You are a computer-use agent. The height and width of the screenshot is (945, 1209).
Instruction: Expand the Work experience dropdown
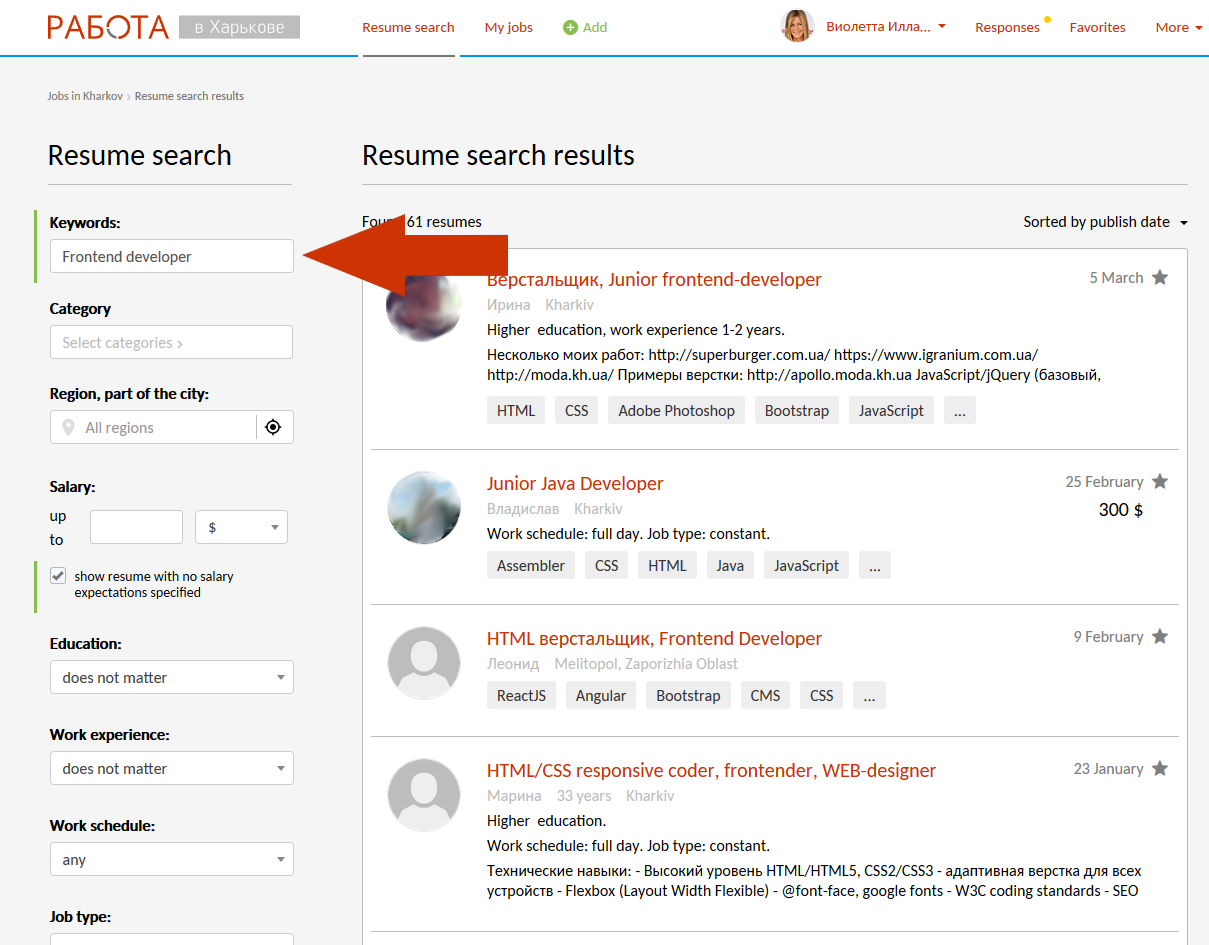coord(171,769)
